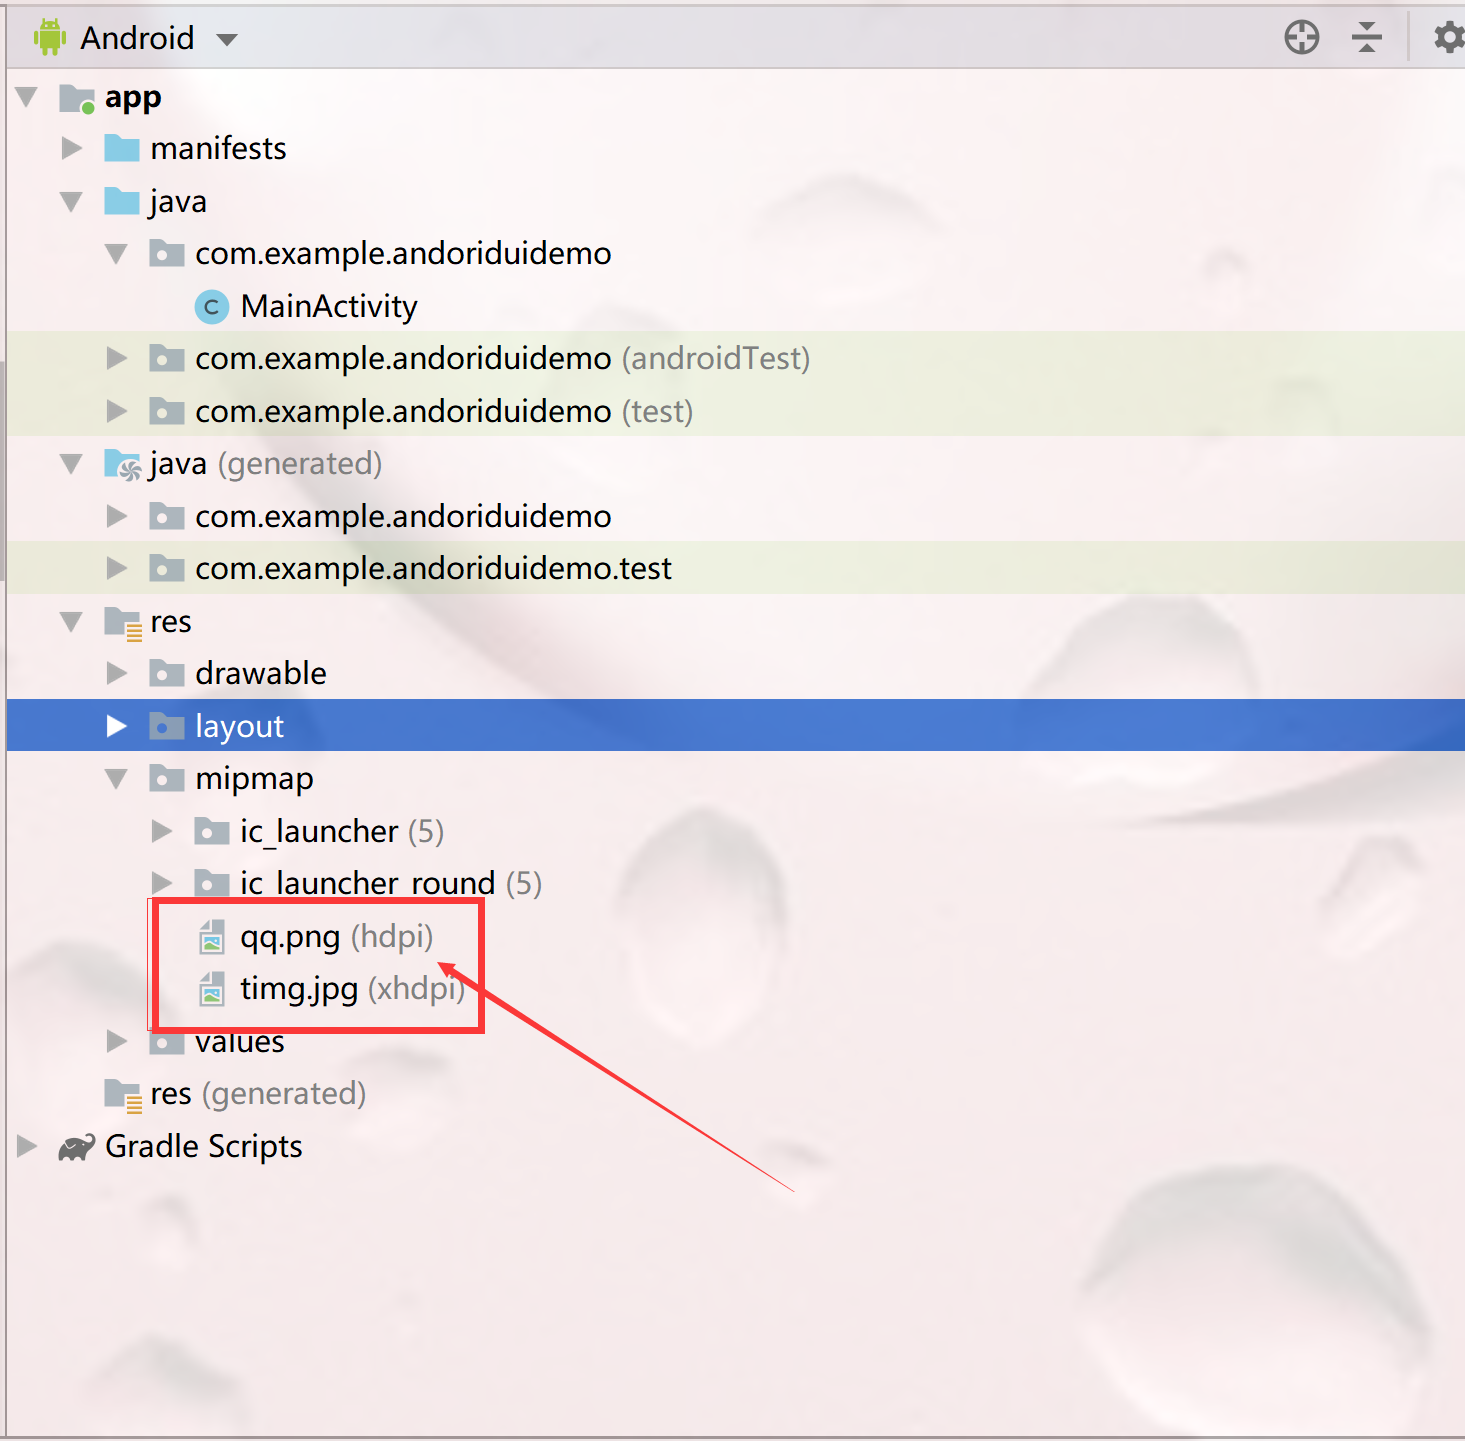
Task: Click the app module folder icon
Action: point(76,97)
